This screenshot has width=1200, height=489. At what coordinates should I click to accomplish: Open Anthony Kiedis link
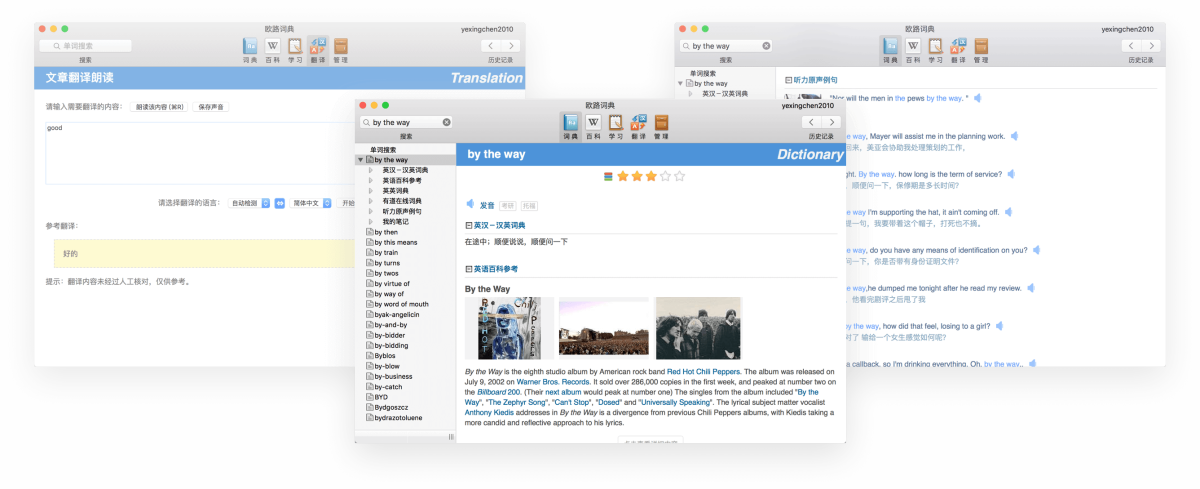pyautogui.click(x=491, y=412)
